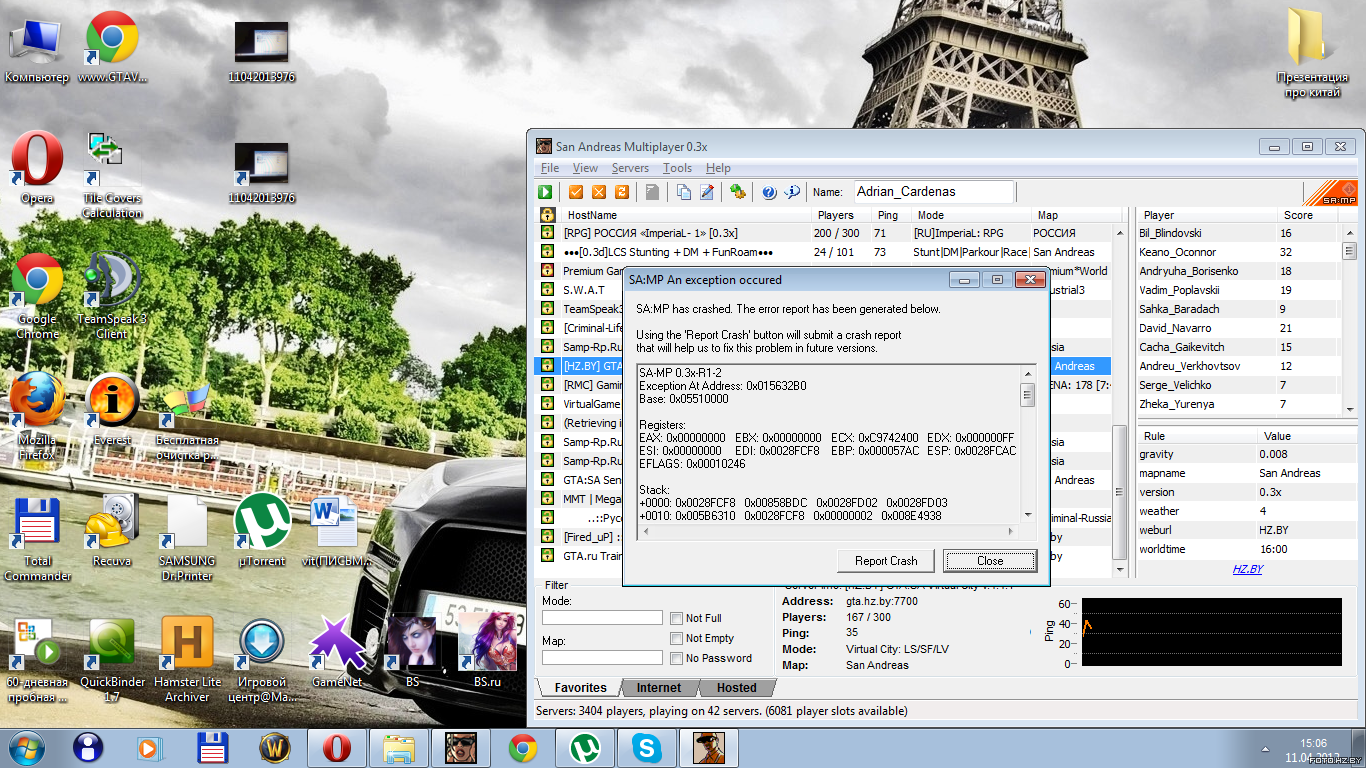The image size is (1366, 768).
Task: Open the View menu
Action: point(585,168)
